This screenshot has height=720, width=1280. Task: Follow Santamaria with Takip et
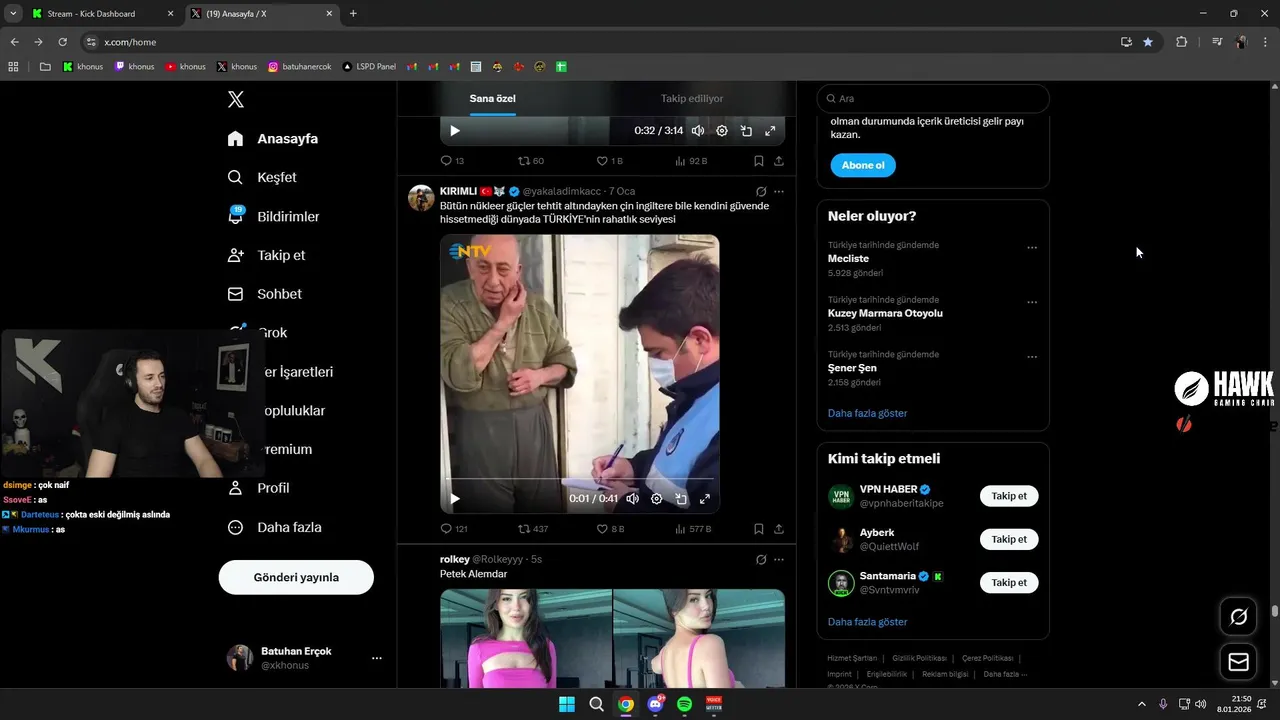[1009, 582]
